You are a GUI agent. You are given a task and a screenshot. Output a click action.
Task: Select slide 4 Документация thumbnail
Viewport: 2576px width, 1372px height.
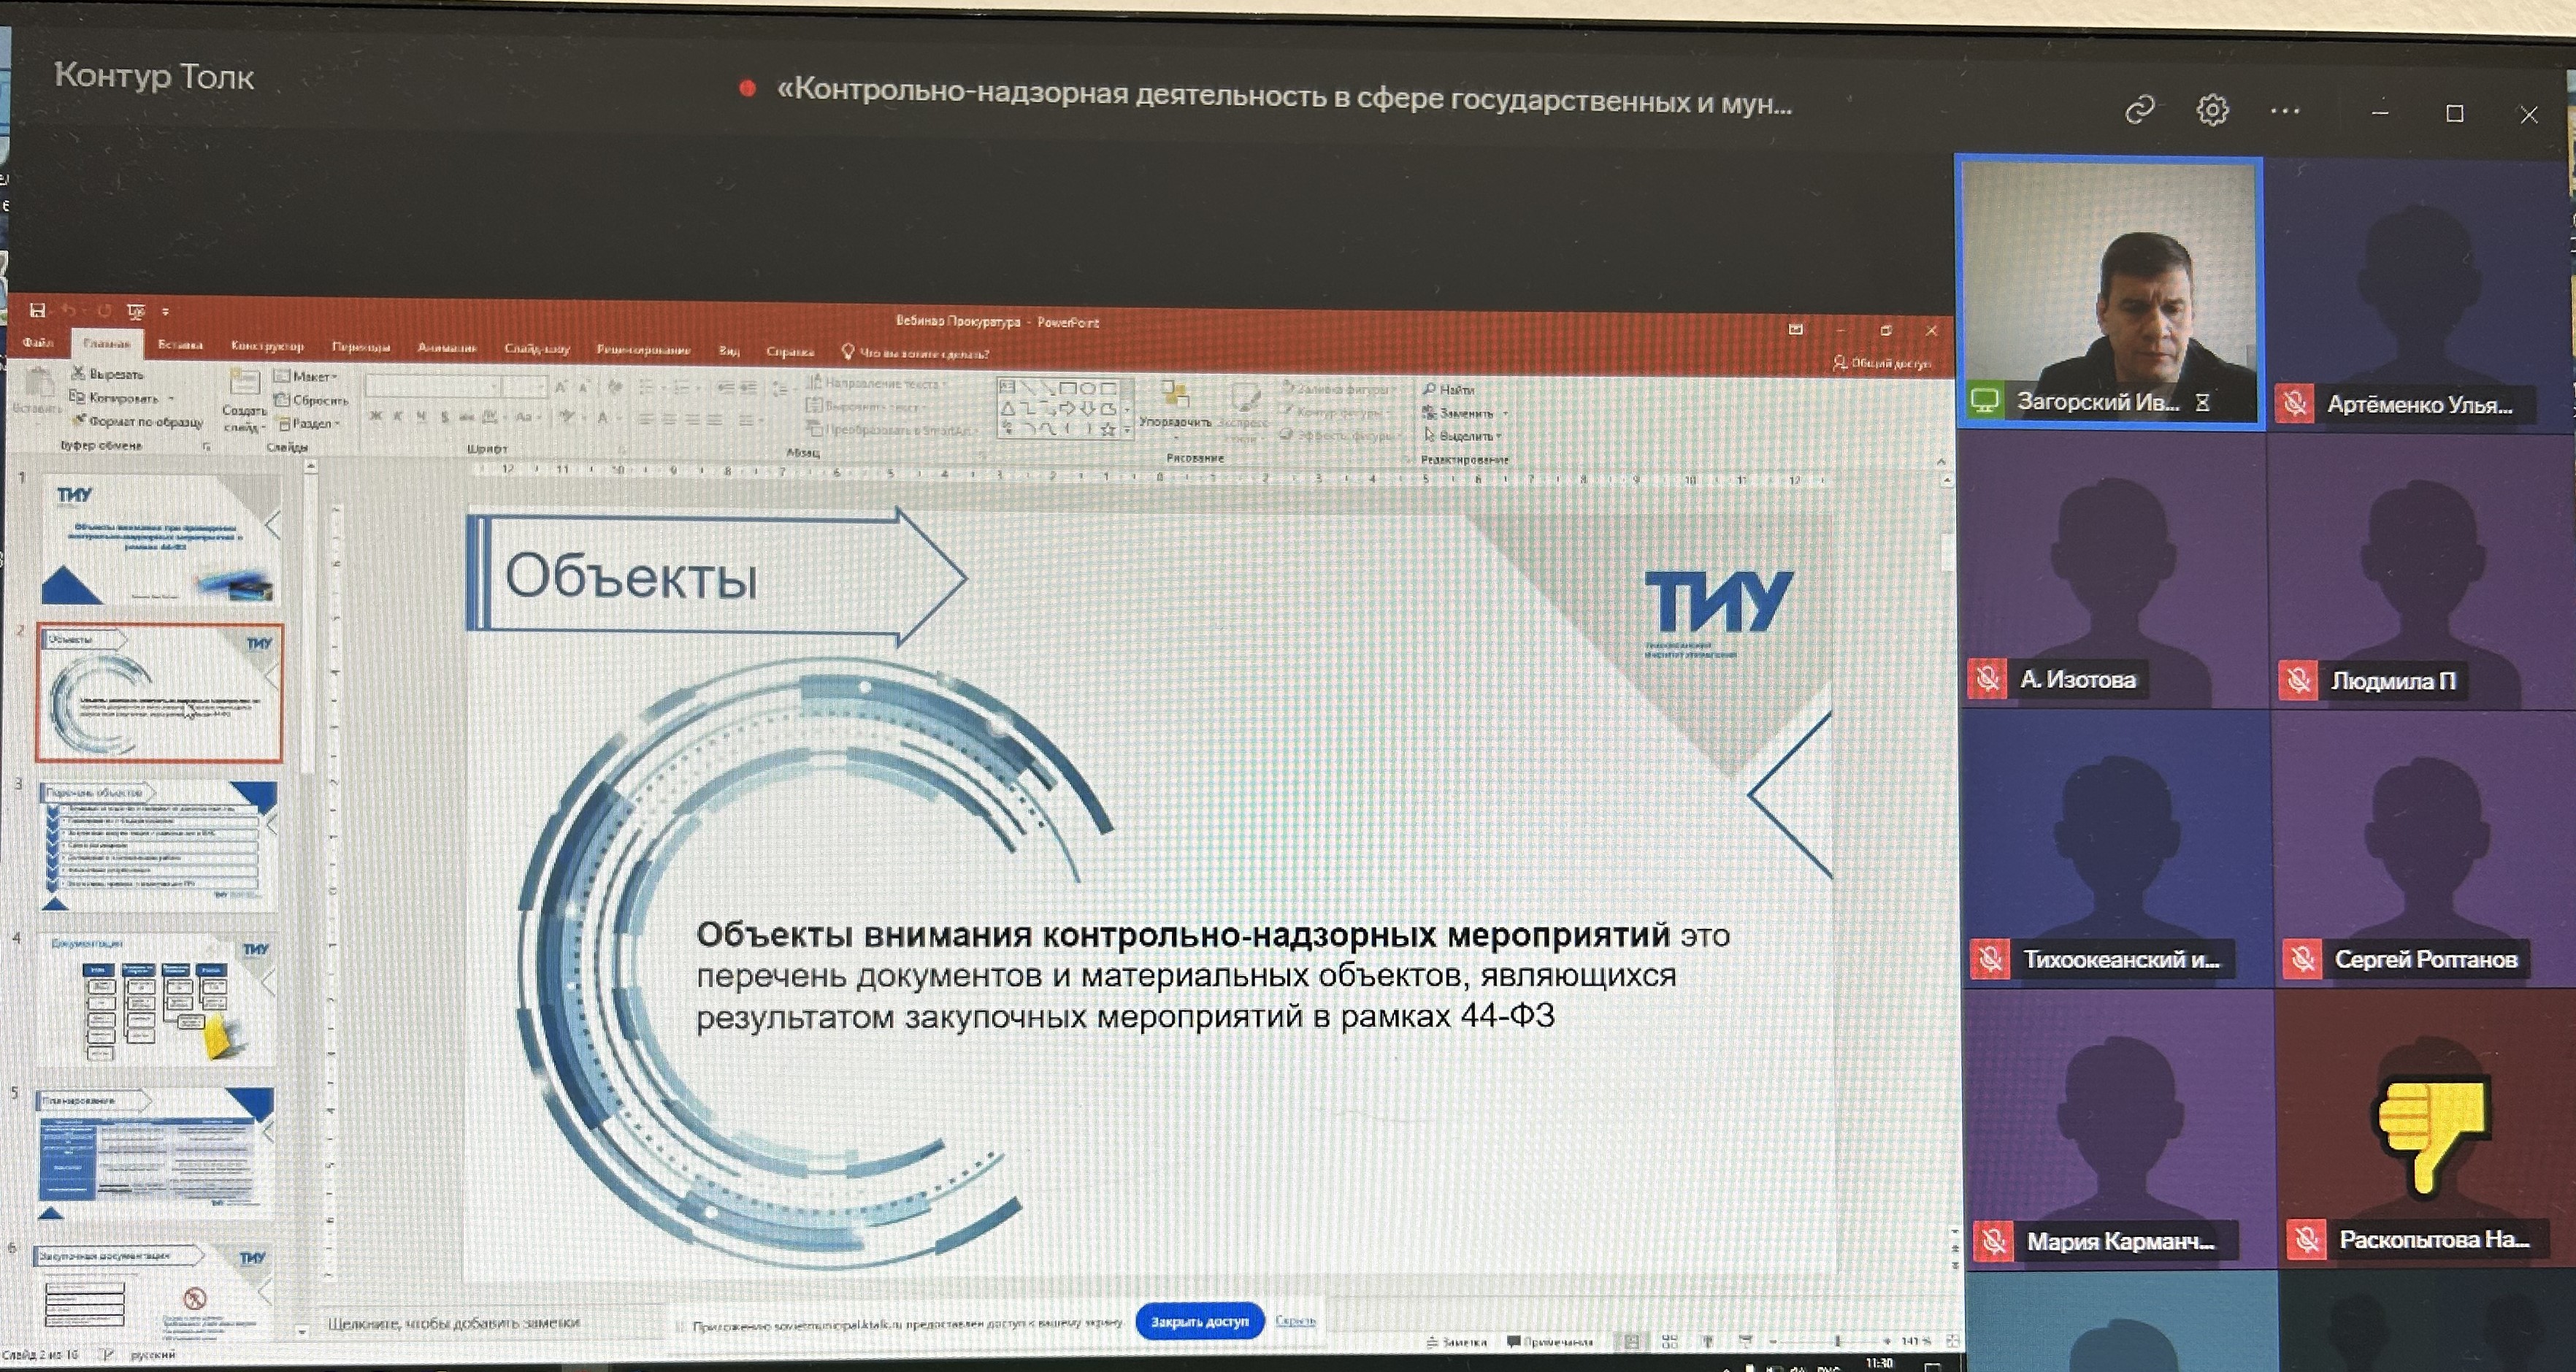point(156,1000)
